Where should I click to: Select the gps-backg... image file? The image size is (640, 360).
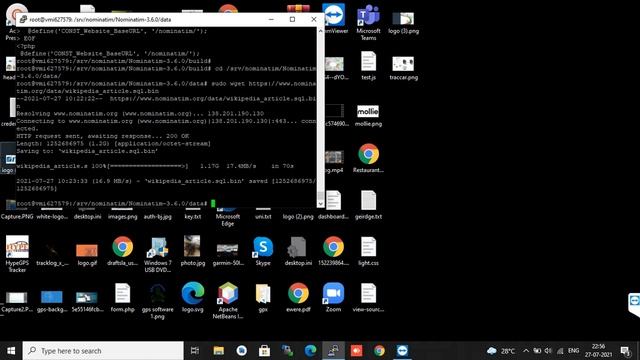tap(52, 301)
